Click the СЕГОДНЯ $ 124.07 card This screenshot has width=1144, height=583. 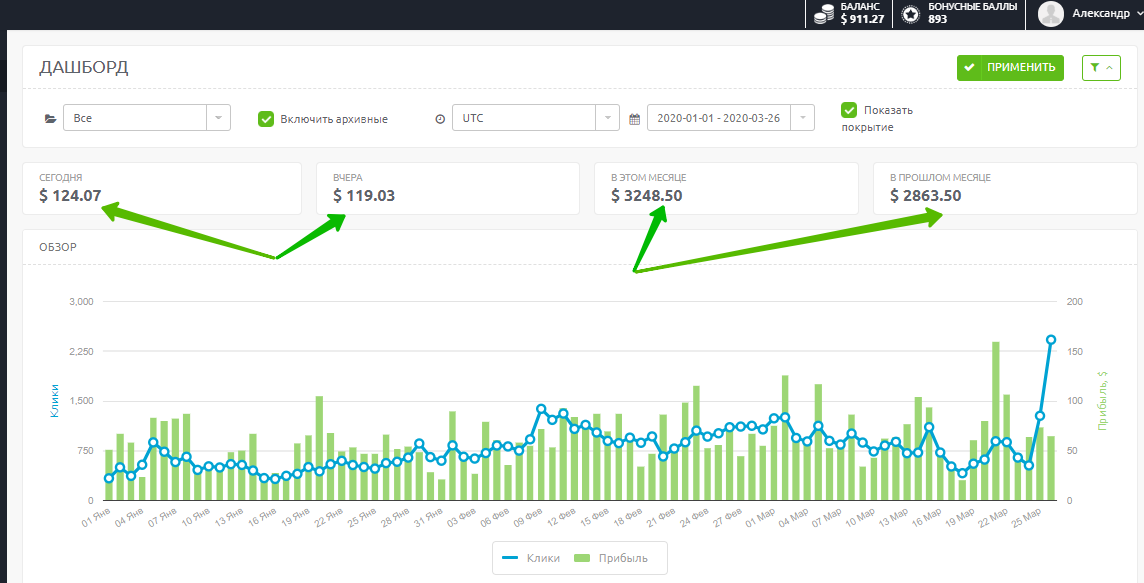point(162,188)
